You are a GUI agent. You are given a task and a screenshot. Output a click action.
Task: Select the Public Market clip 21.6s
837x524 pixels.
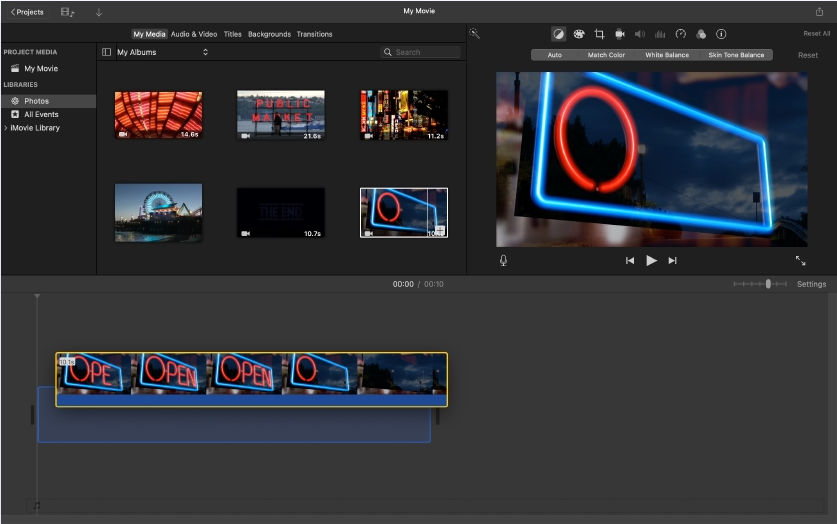click(x=281, y=115)
